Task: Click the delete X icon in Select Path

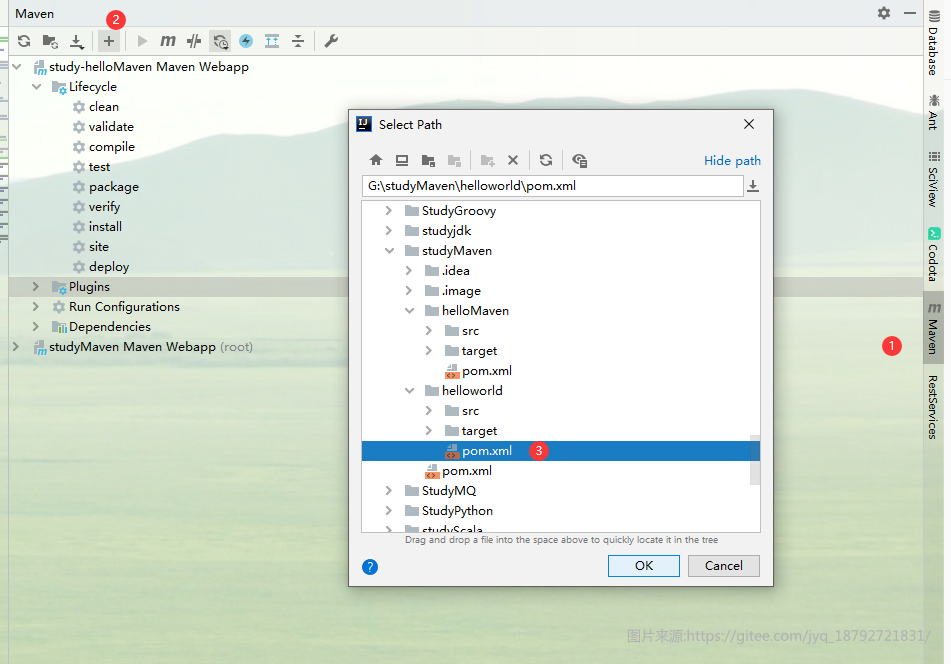Action: [513, 160]
